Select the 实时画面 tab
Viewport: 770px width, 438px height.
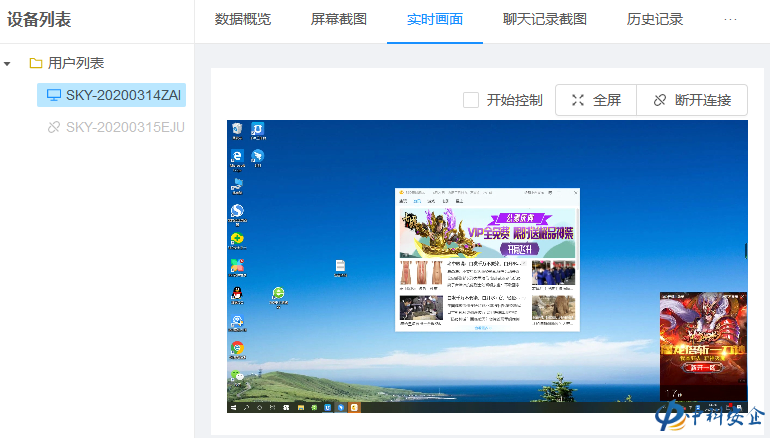click(435, 19)
